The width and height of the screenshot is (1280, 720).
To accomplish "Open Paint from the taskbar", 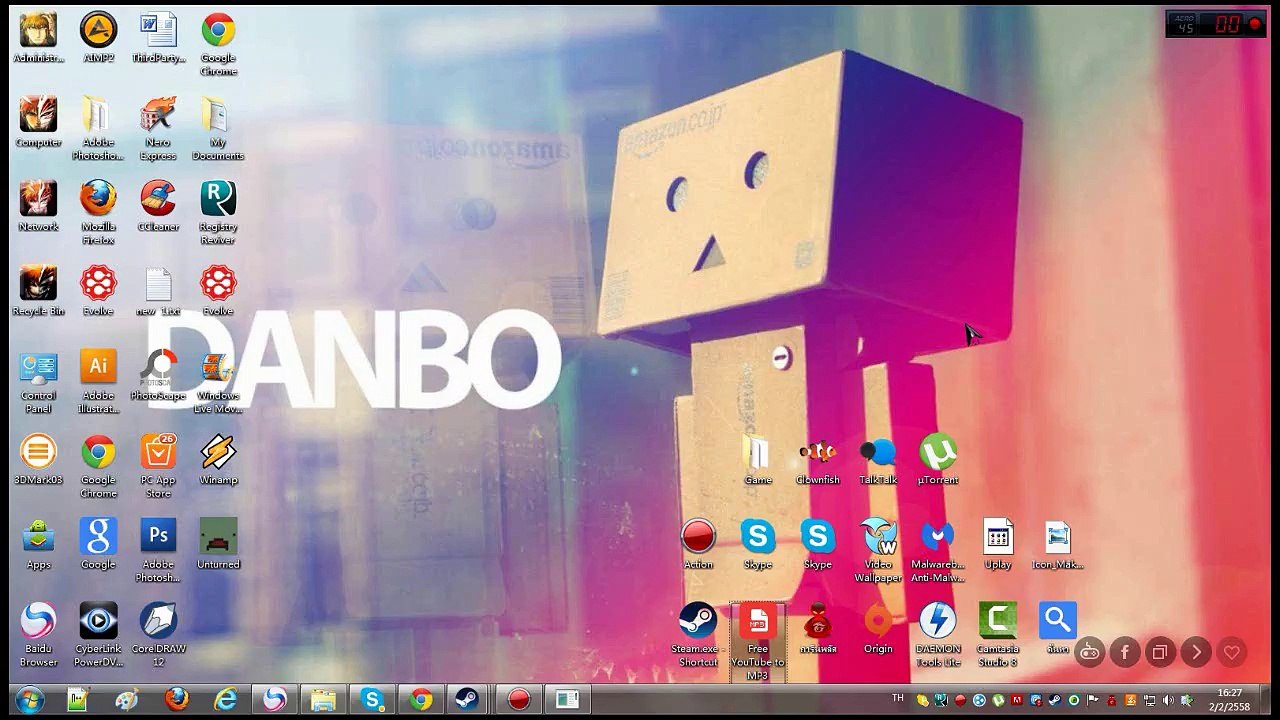I will pos(127,699).
